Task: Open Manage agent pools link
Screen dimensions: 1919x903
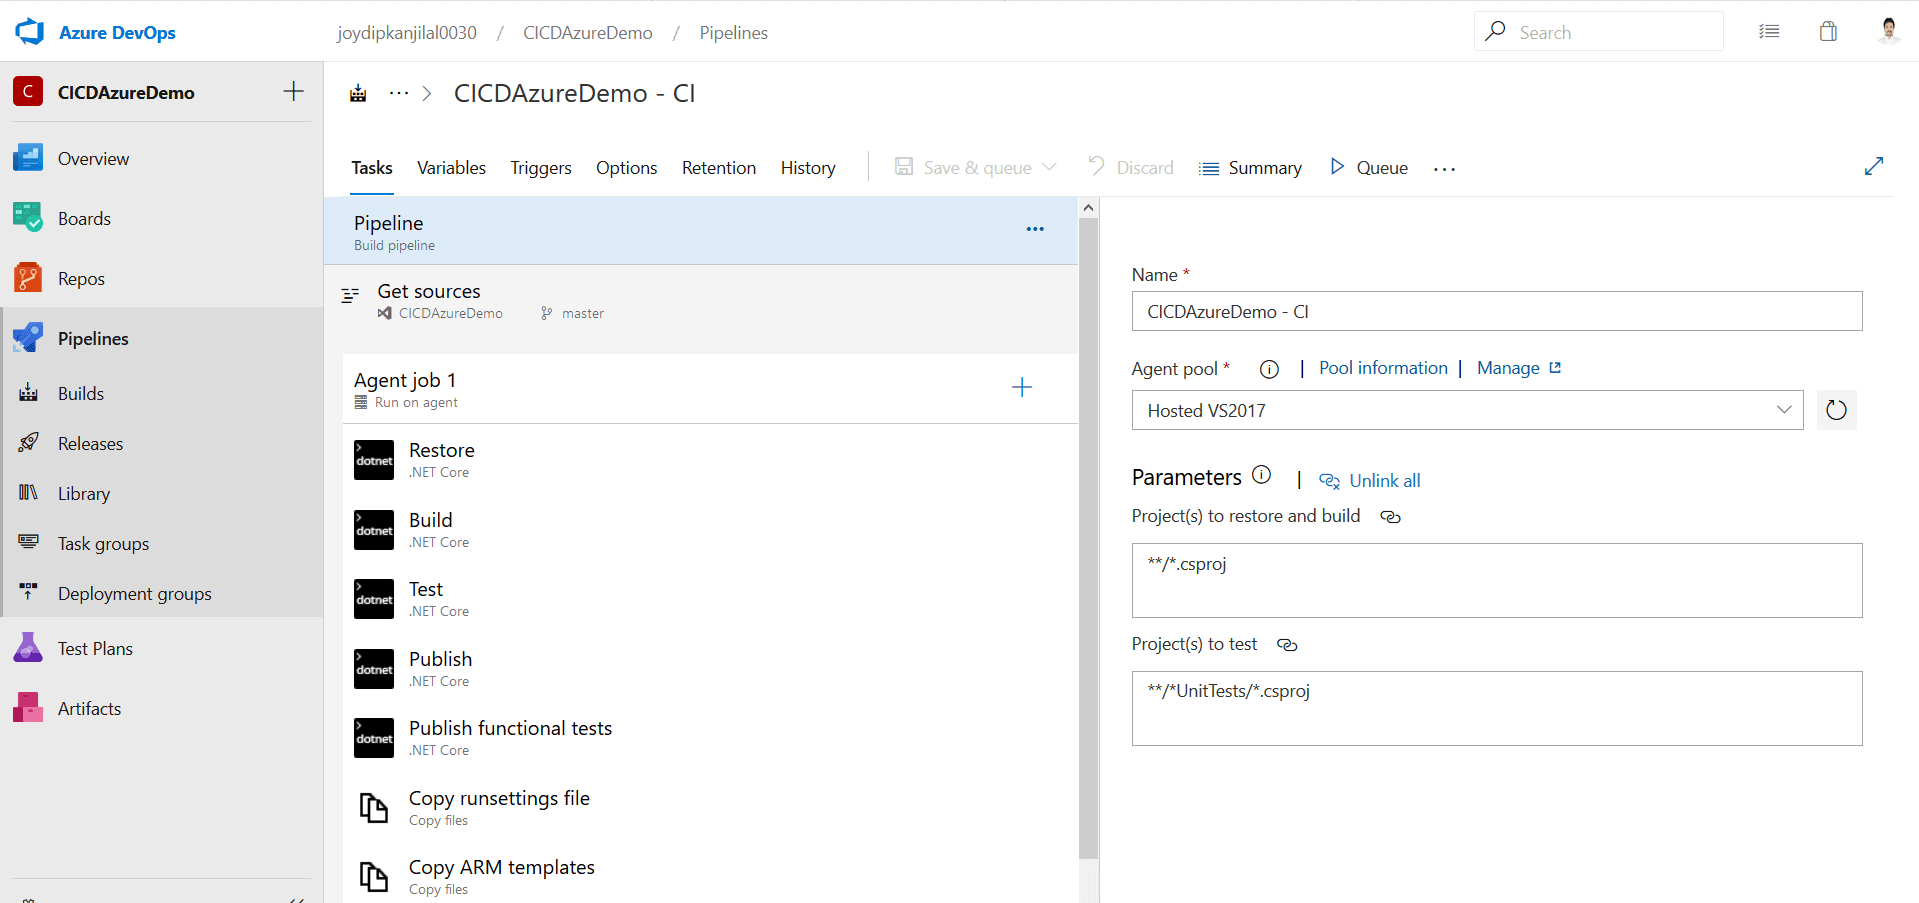Action: click(x=1519, y=368)
